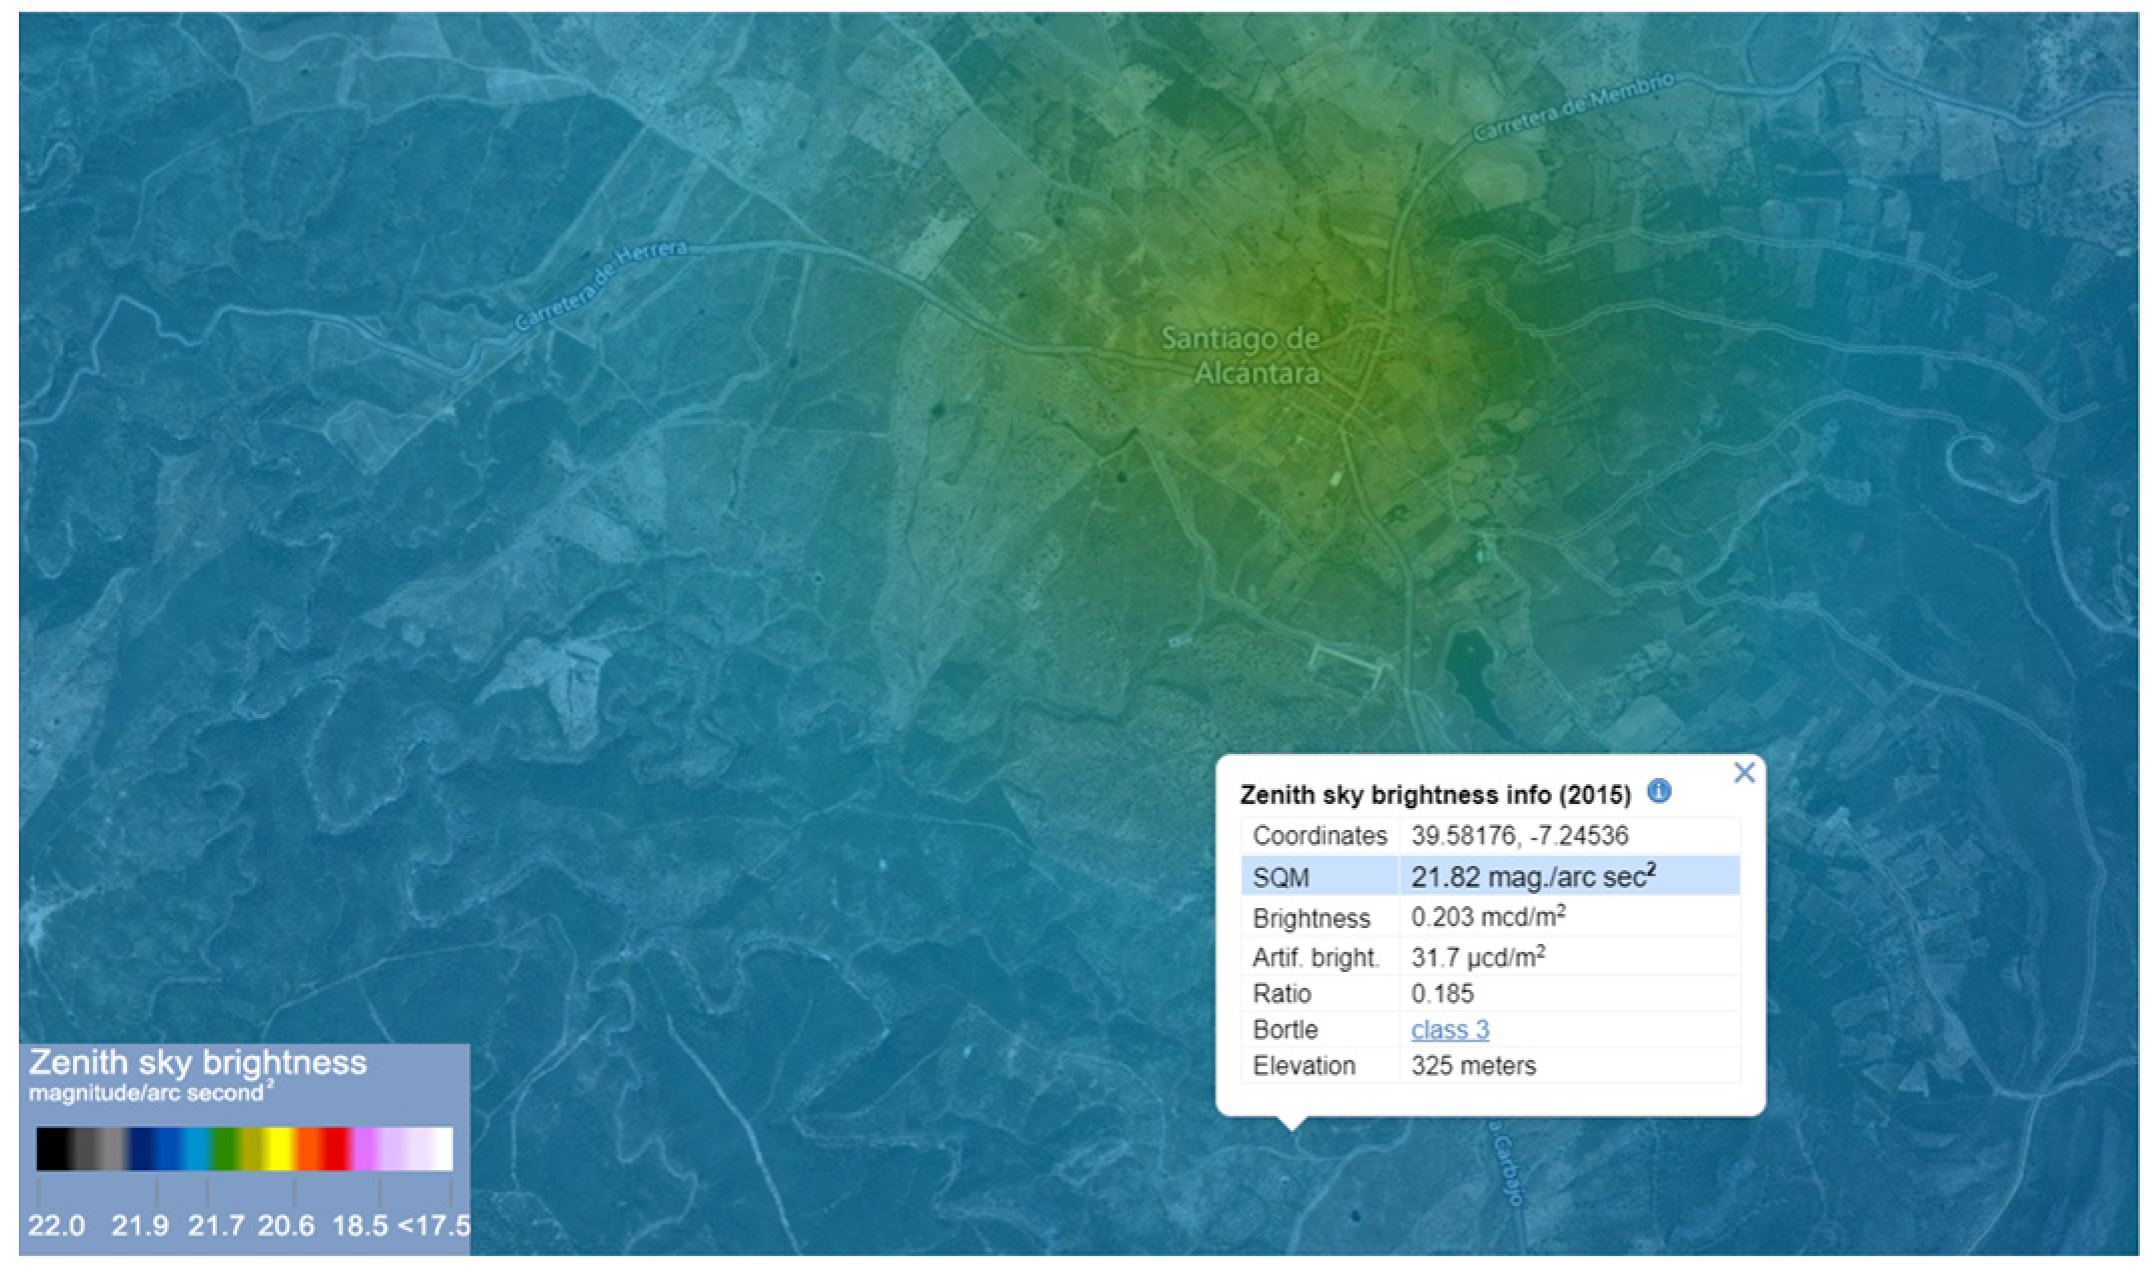Click the blue info icon beside popup title
The height and width of the screenshot is (1270, 2154).
[1659, 792]
